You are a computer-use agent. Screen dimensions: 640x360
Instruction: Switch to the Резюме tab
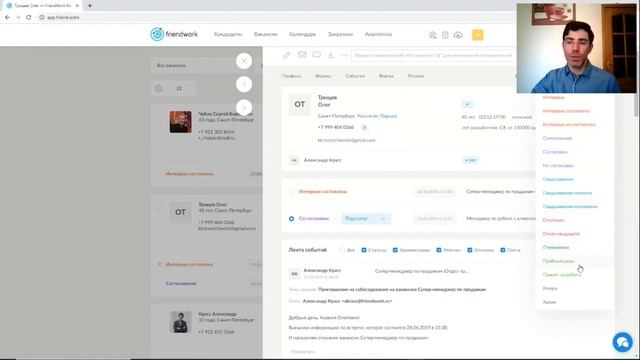pyautogui.click(x=416, y=76)
